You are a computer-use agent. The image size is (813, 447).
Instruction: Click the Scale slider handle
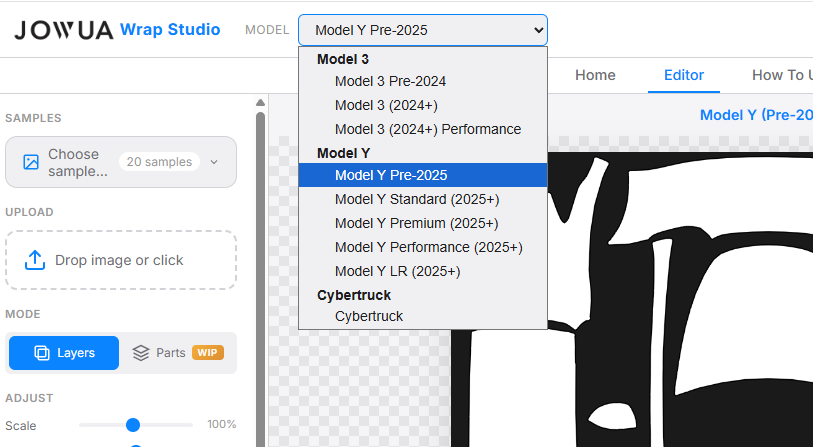(x=133, y=425)
